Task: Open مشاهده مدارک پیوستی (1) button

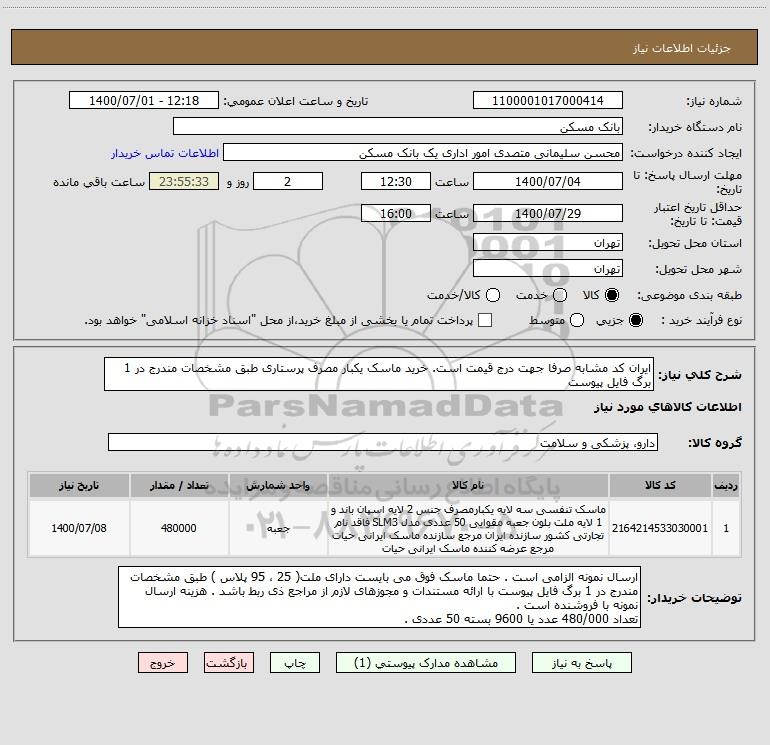Action: pos(426,663)
